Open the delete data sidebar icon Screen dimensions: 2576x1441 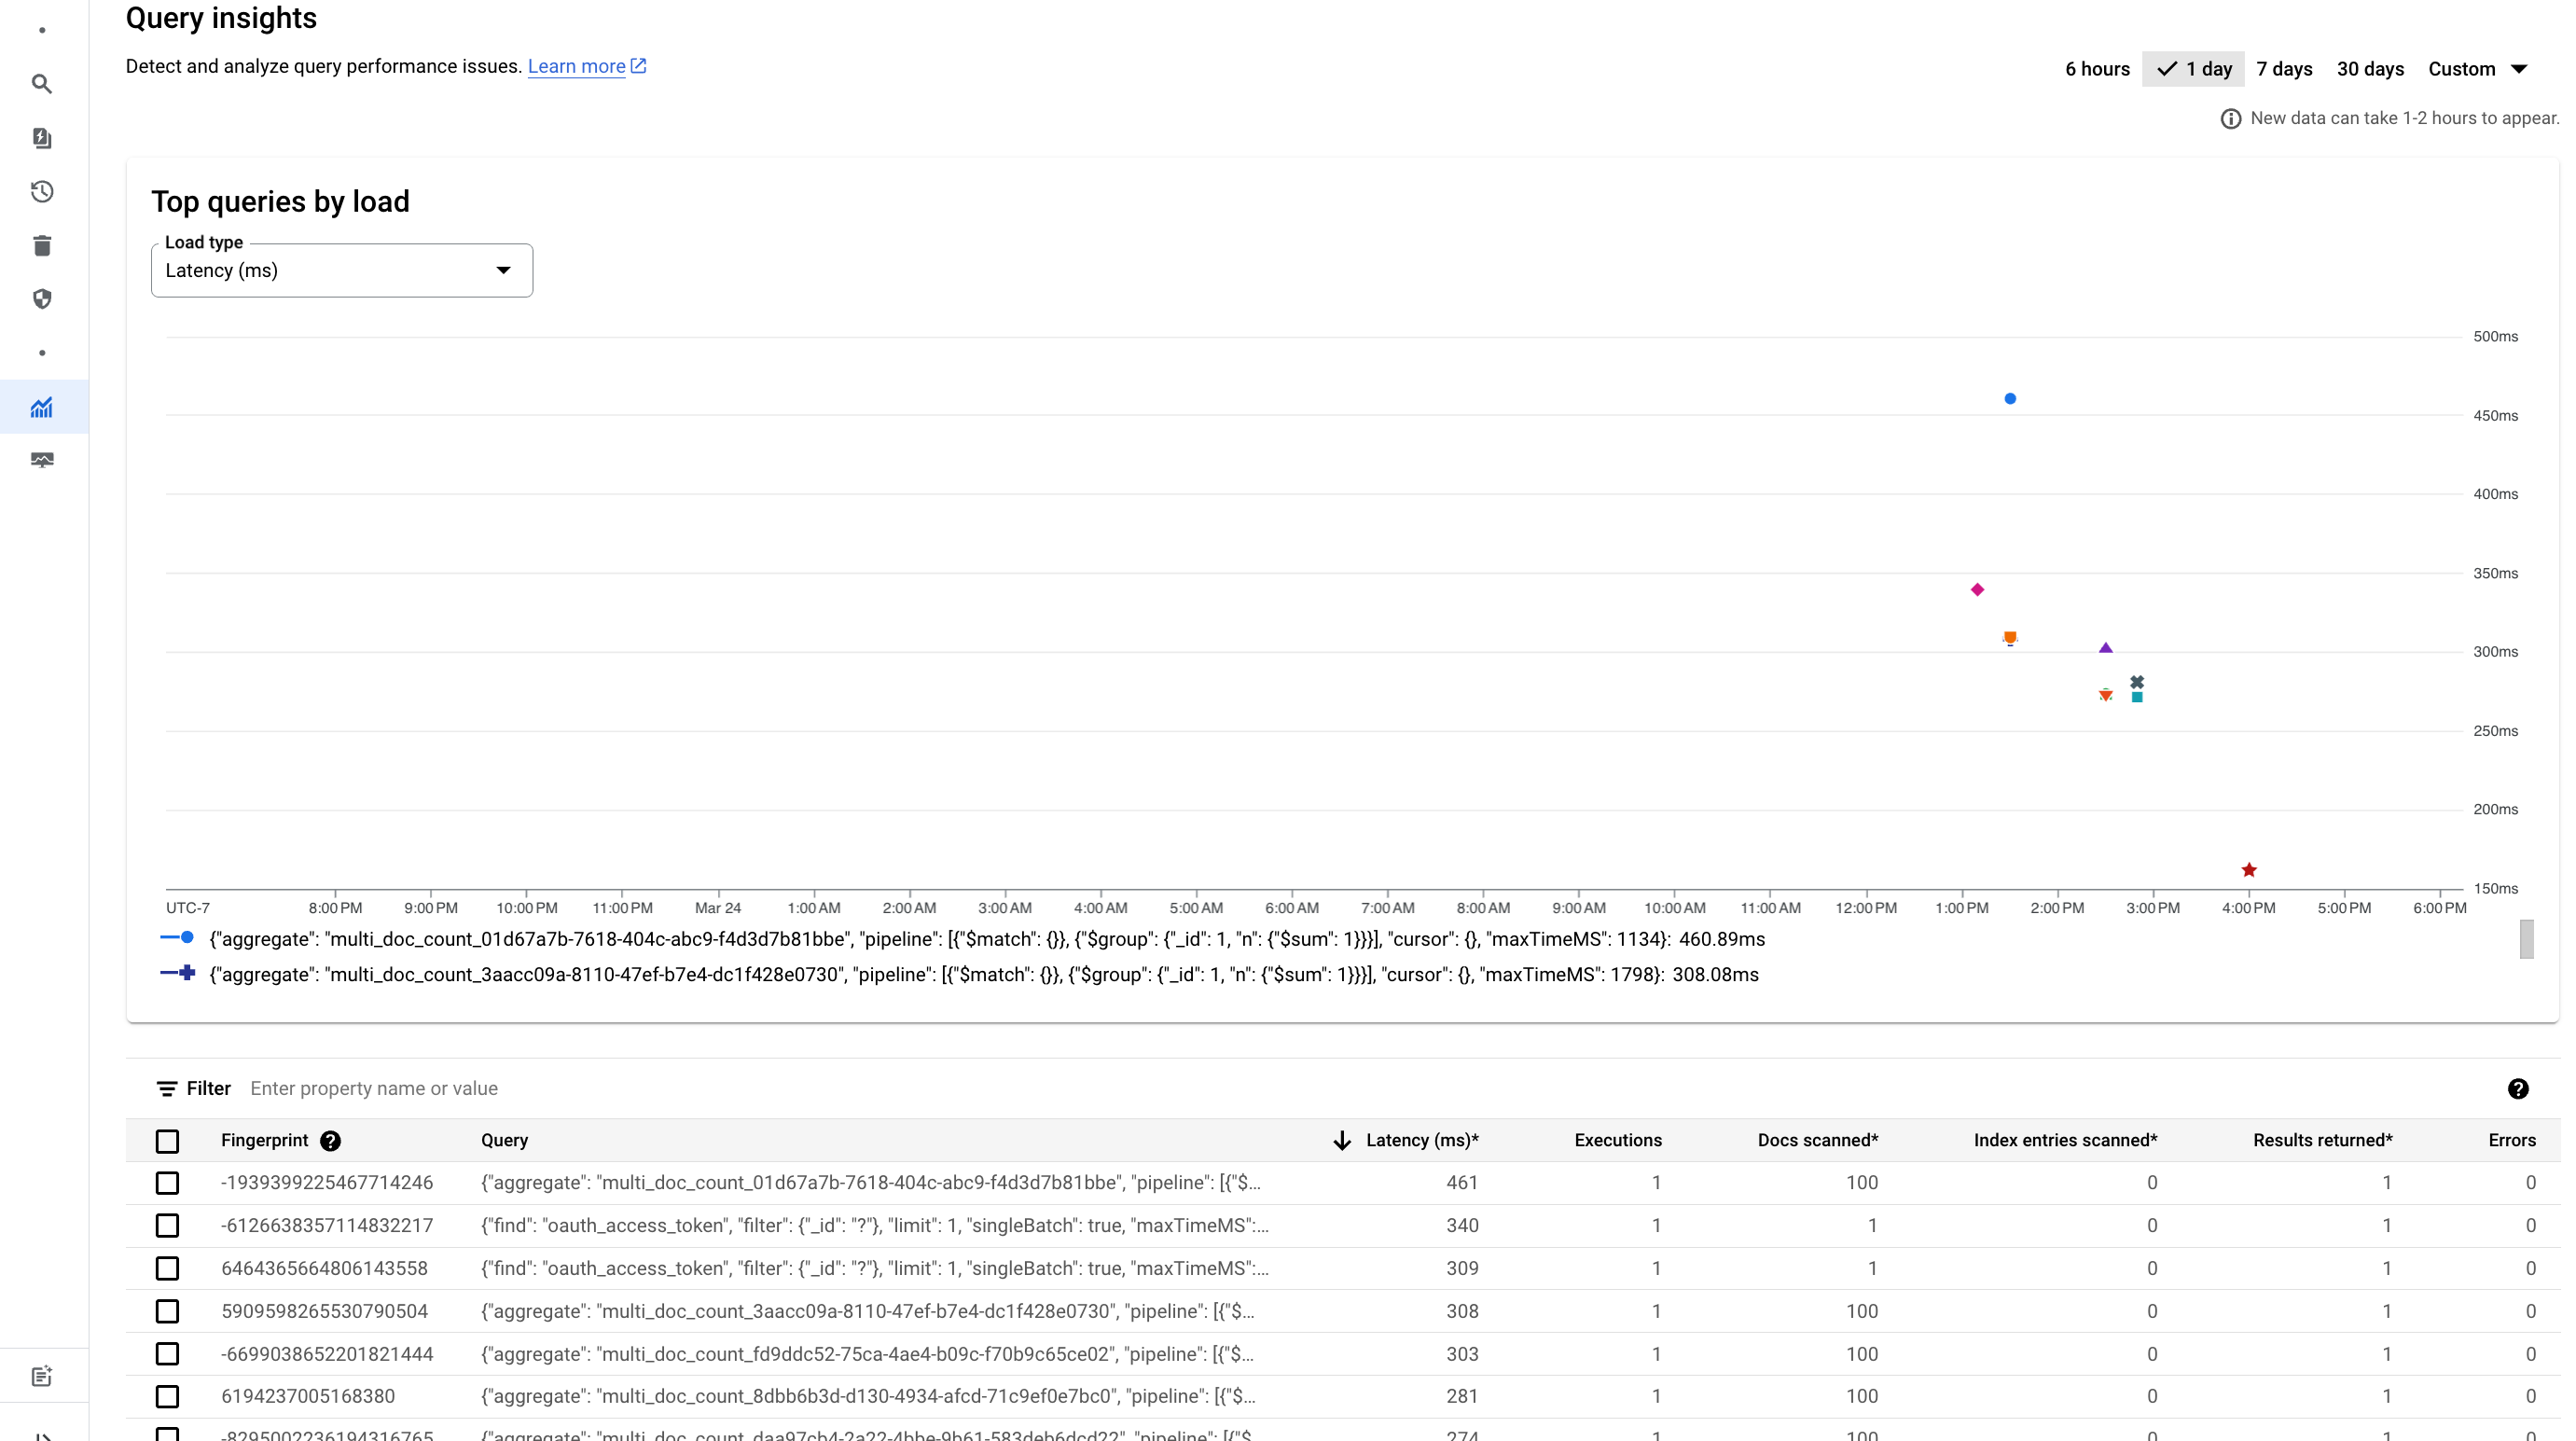tap(42, 245)
